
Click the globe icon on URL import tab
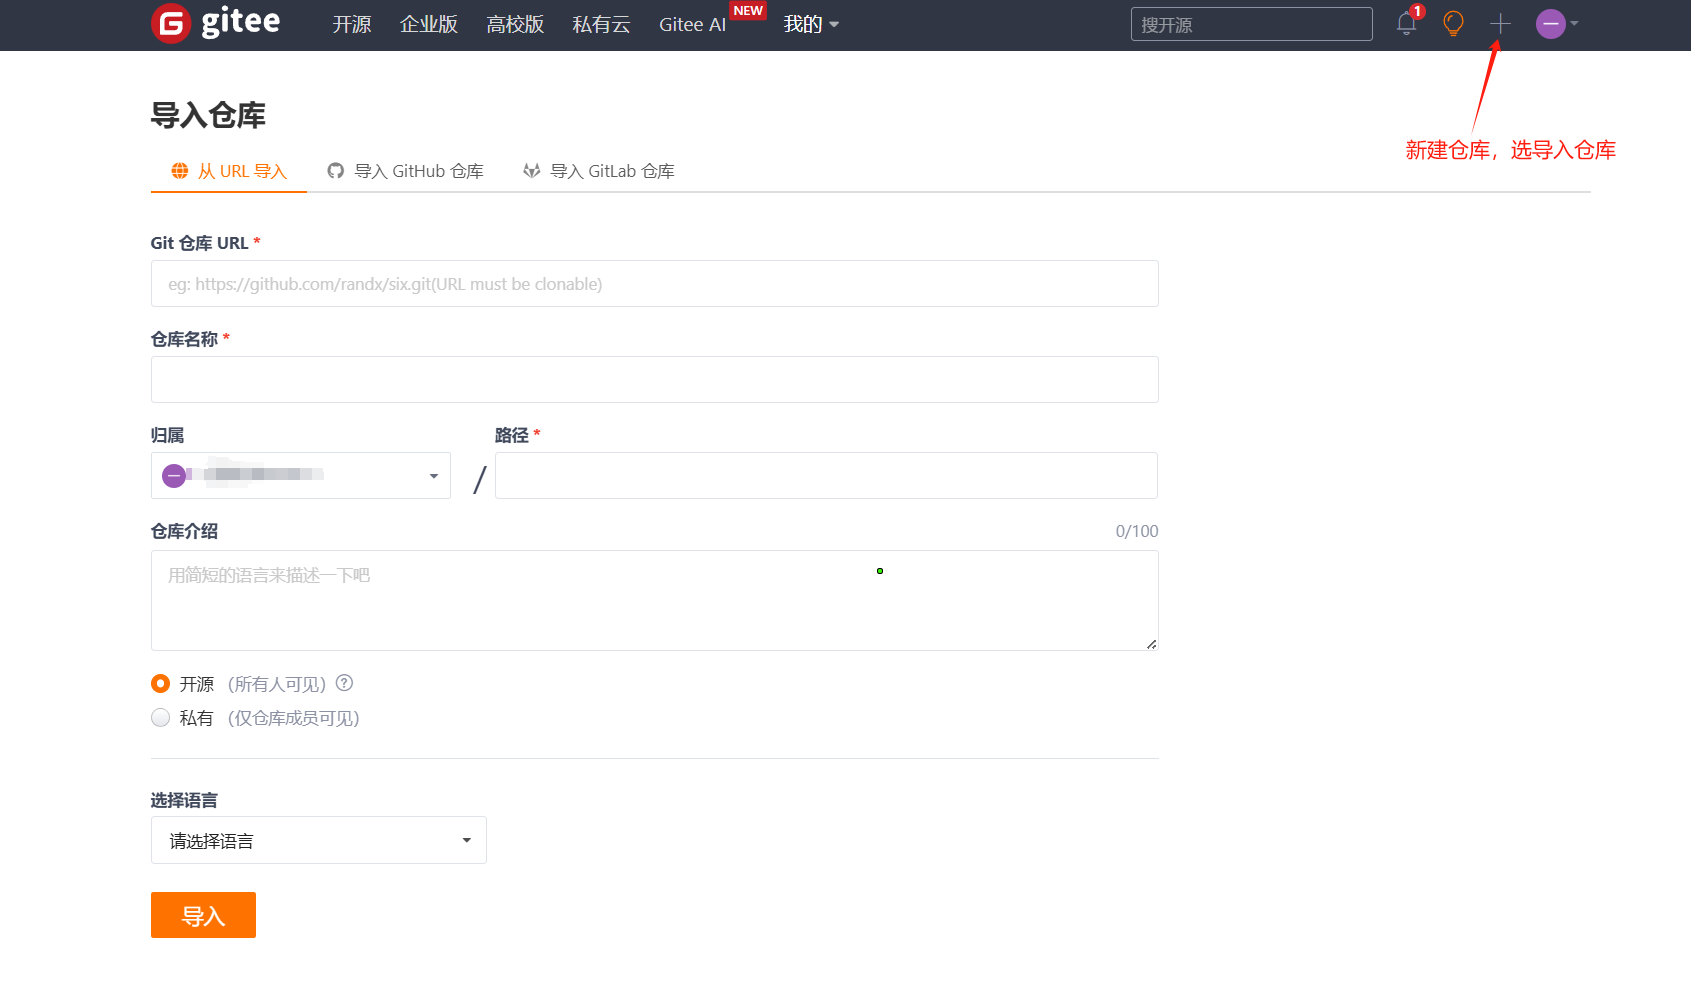(180, 171)
